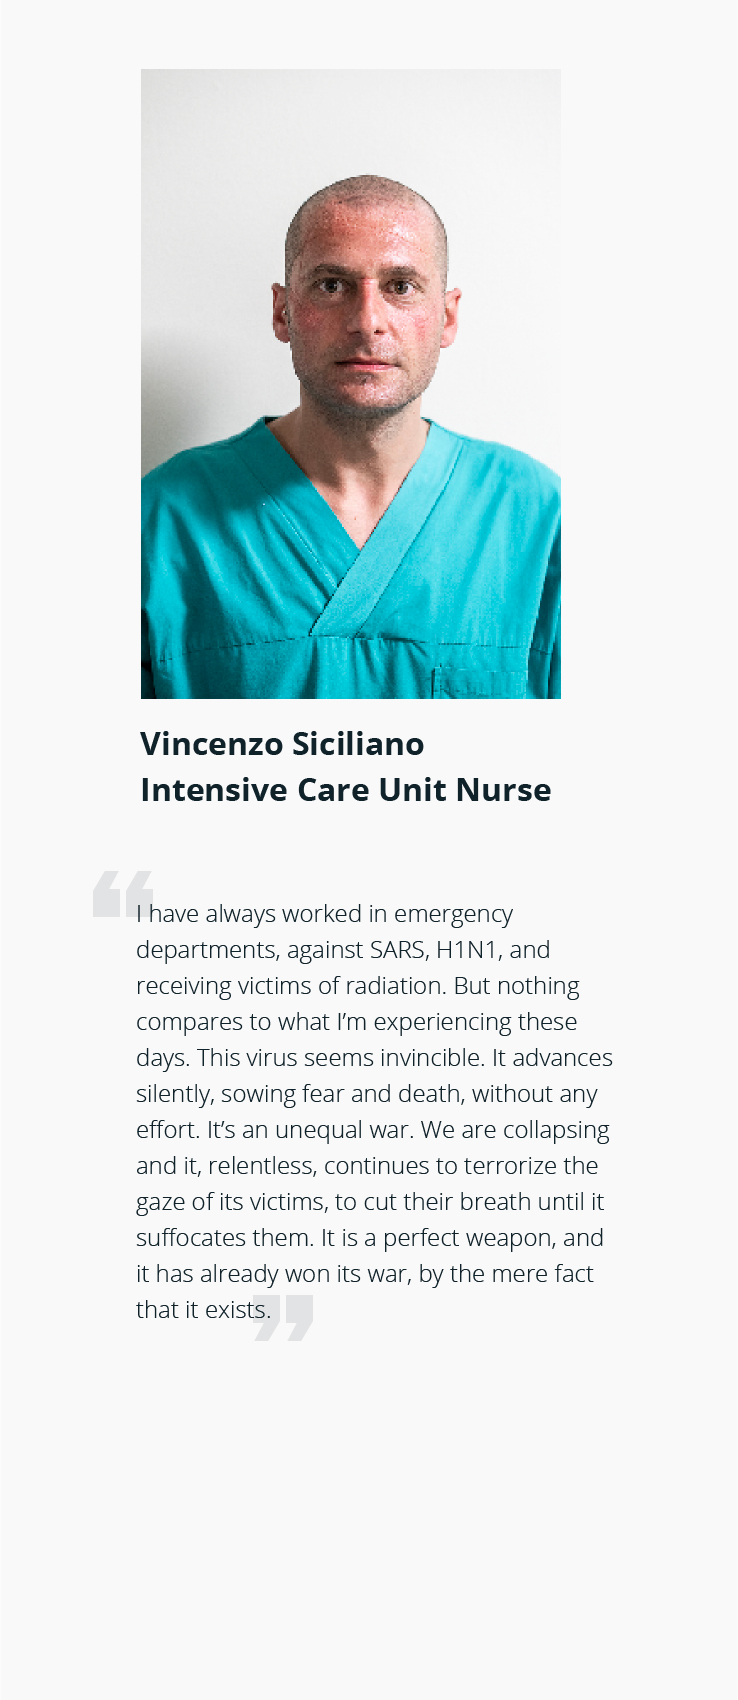
Task: Select the name Vincenzo Siciliano heading
Action: click(282, 744)
